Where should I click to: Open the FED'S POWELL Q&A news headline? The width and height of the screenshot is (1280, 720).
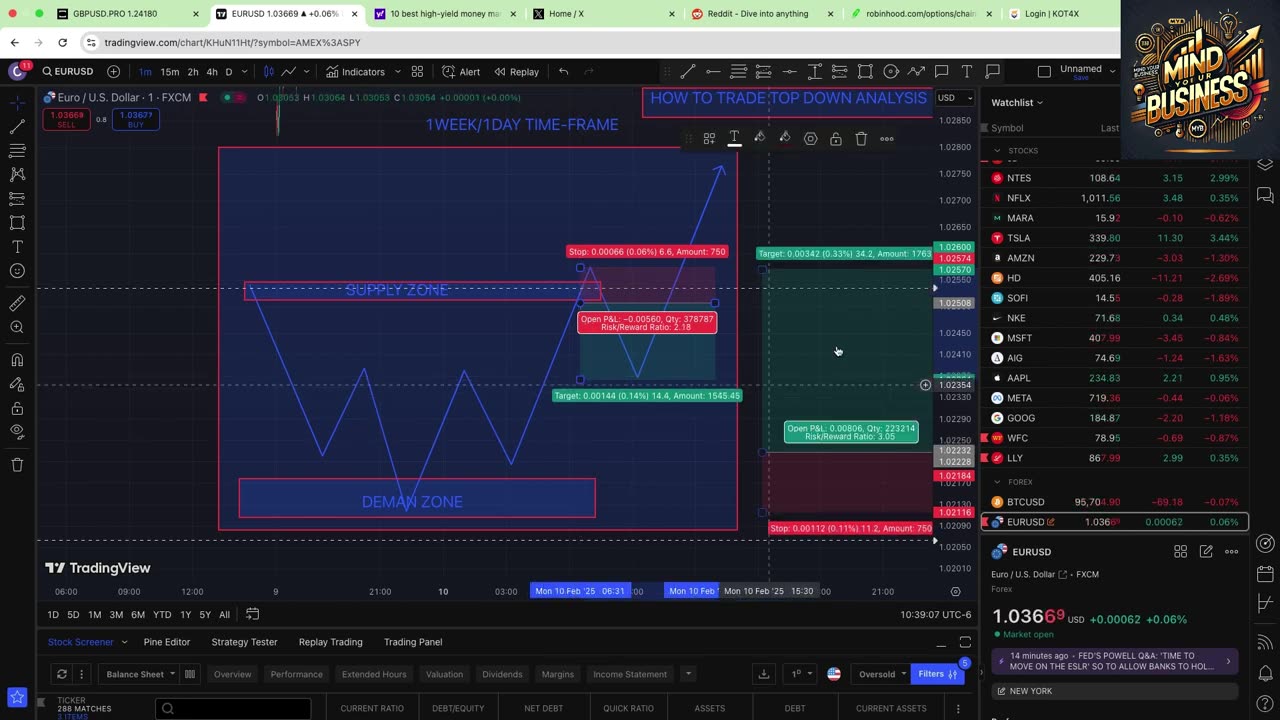[x=1115, y=662]
